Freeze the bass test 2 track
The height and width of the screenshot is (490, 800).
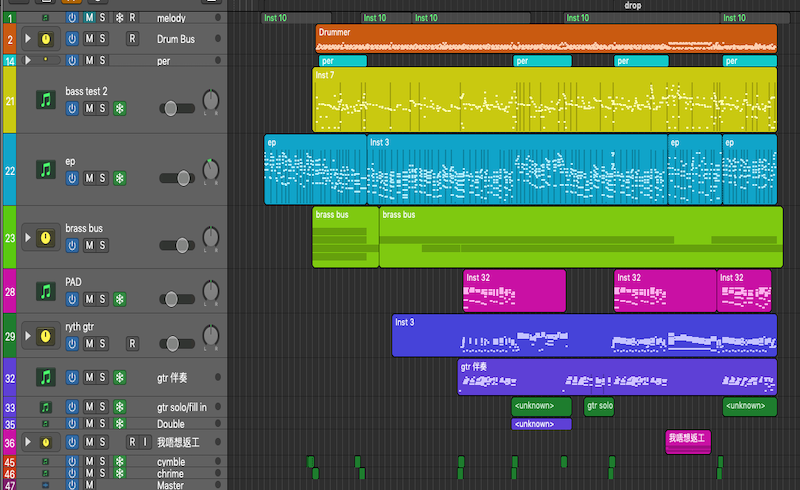click(120, 108)
